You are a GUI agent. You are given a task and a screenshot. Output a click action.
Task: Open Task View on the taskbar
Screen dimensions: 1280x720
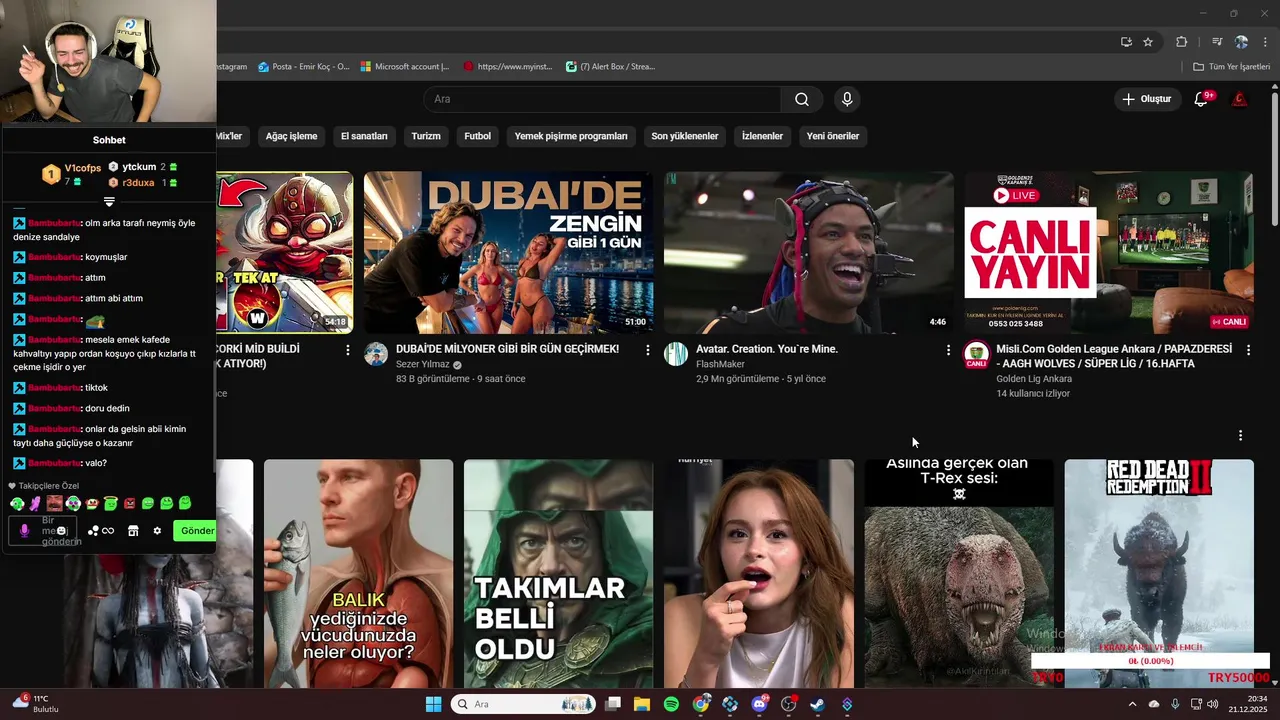point(613,704)
